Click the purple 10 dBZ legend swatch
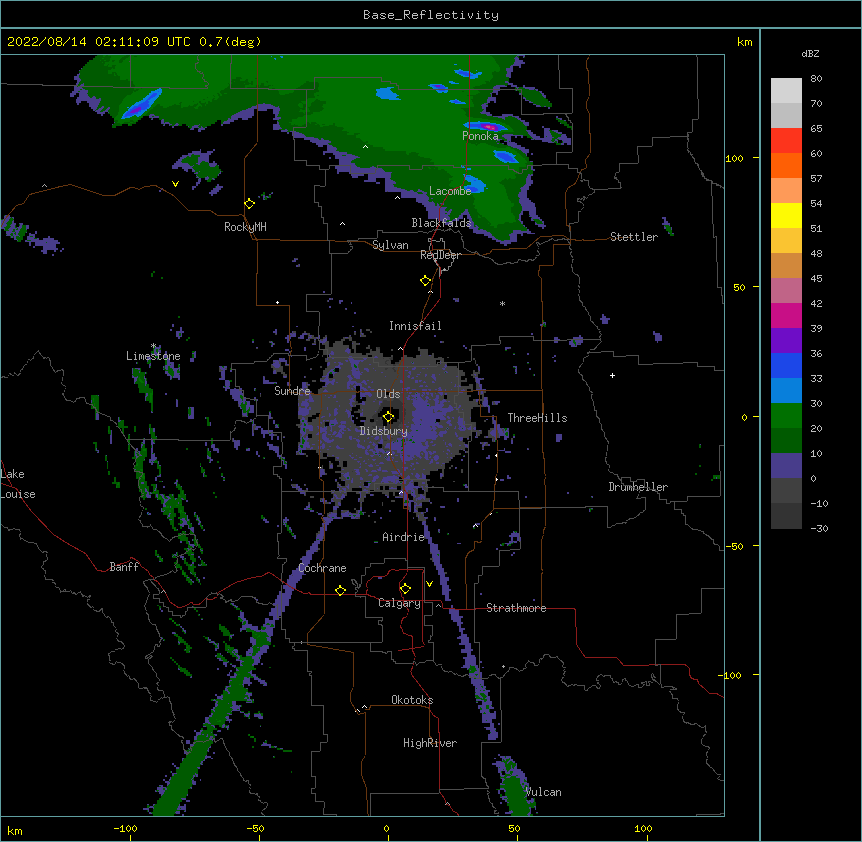Image resolution: width=862 pixels, height=842 pixels. point(786,466)
